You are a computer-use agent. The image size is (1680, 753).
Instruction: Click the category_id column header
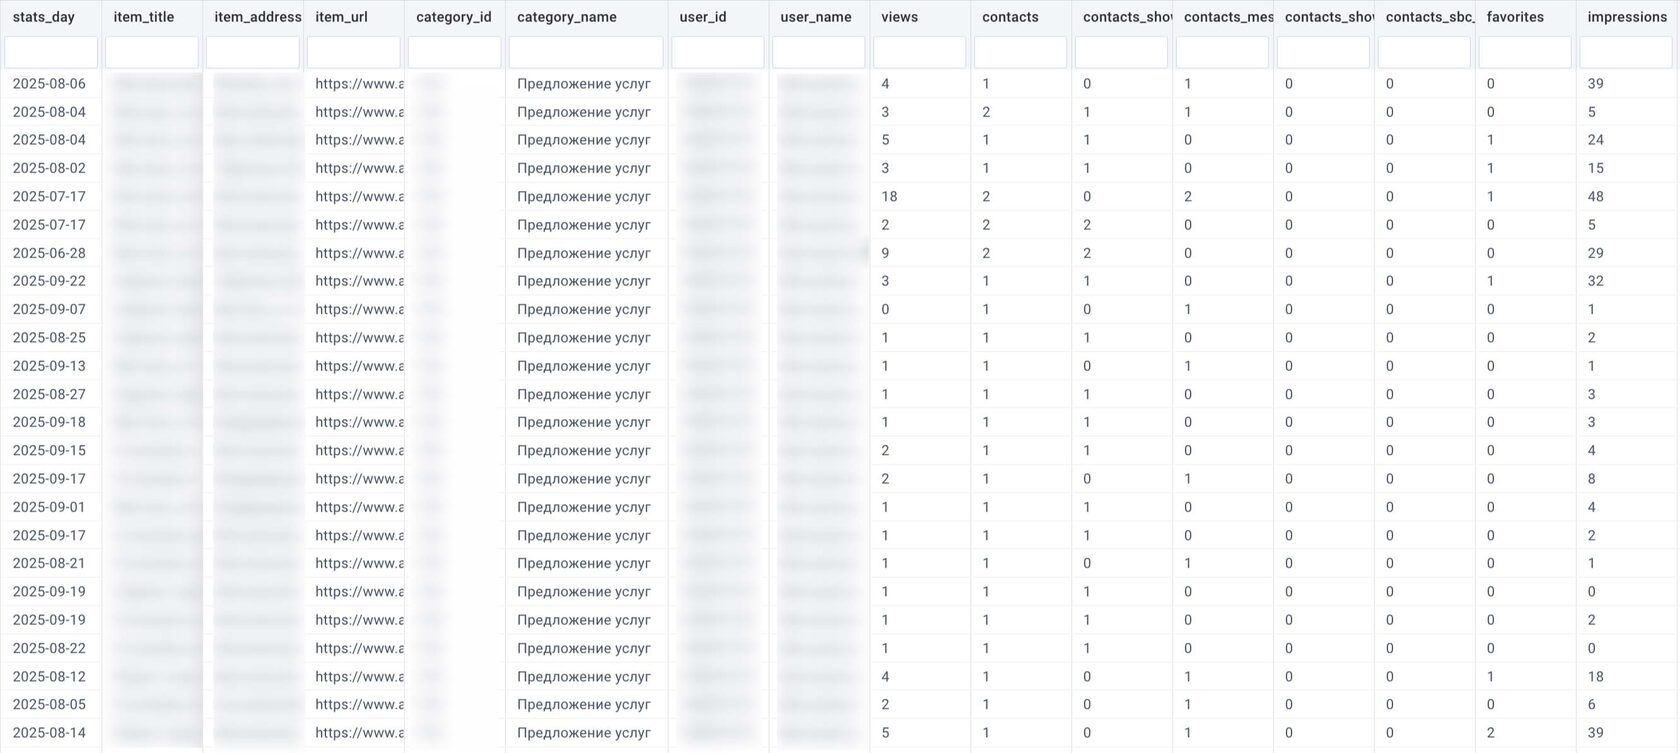(454, 17)
